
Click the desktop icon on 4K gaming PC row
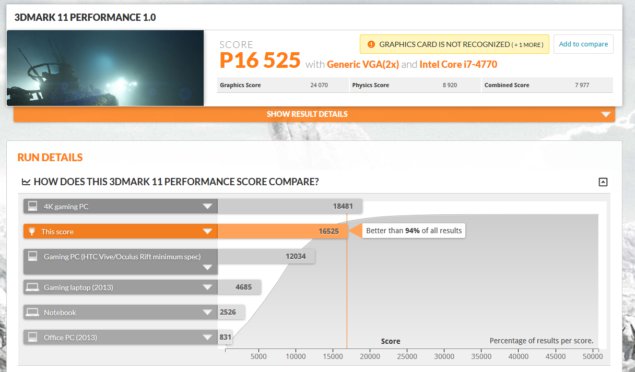pos(32,206)
